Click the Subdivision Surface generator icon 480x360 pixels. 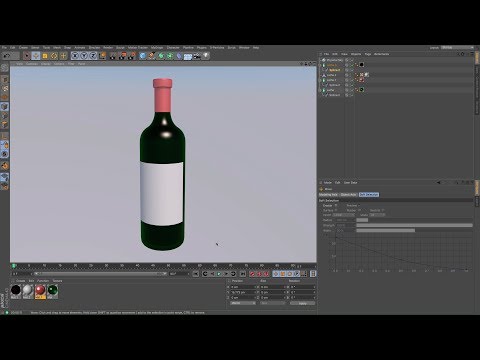click(161, 56)
